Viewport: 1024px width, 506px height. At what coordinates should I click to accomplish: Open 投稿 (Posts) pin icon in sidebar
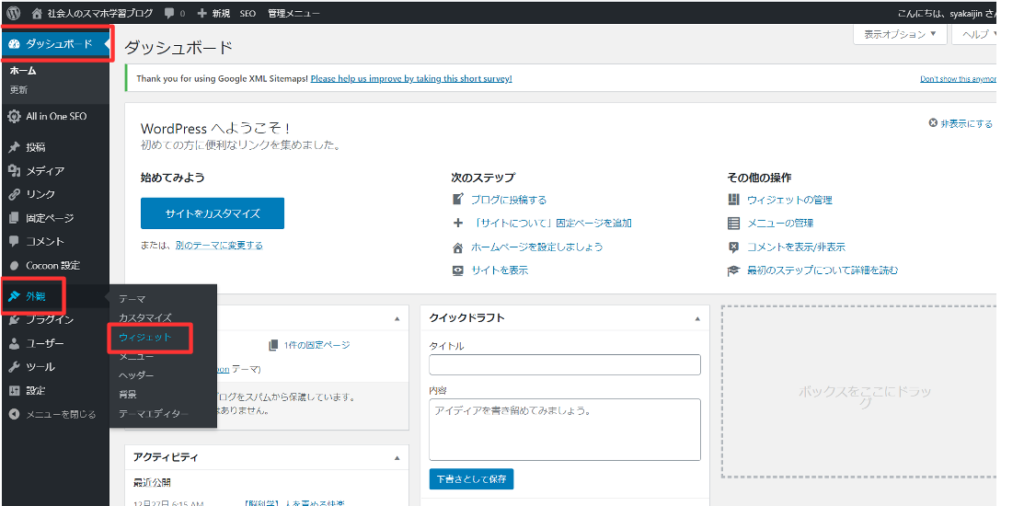click(14, 147)
